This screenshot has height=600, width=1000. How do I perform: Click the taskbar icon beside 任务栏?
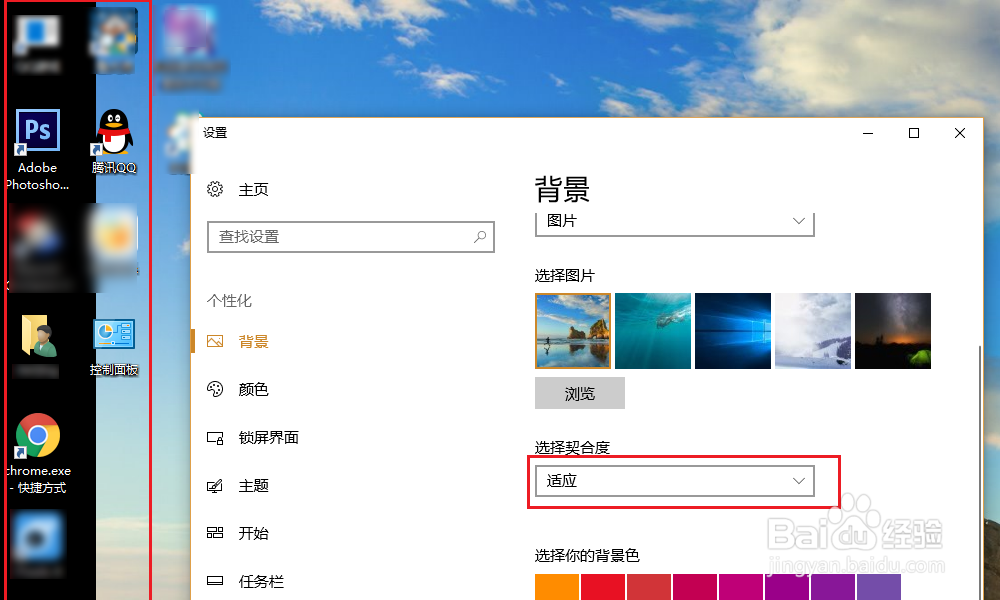click(215, 580)
